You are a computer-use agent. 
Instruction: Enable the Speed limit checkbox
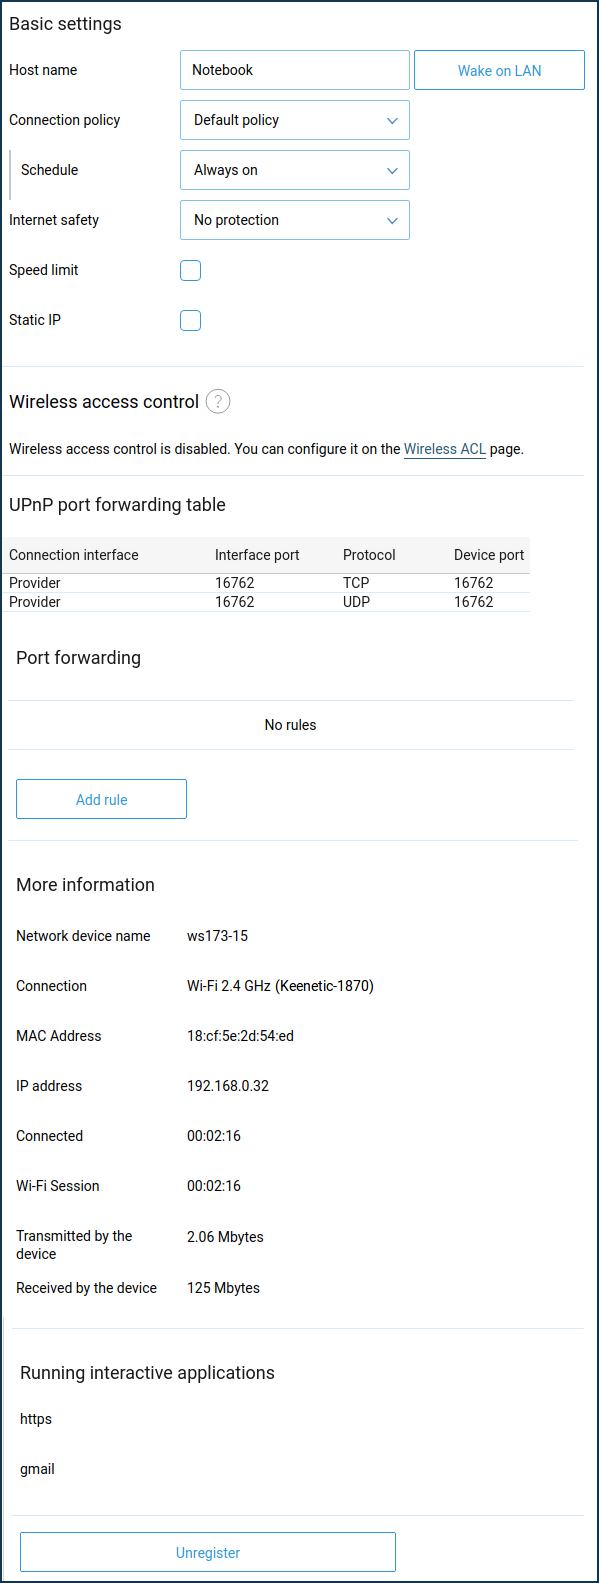point(190,270)
